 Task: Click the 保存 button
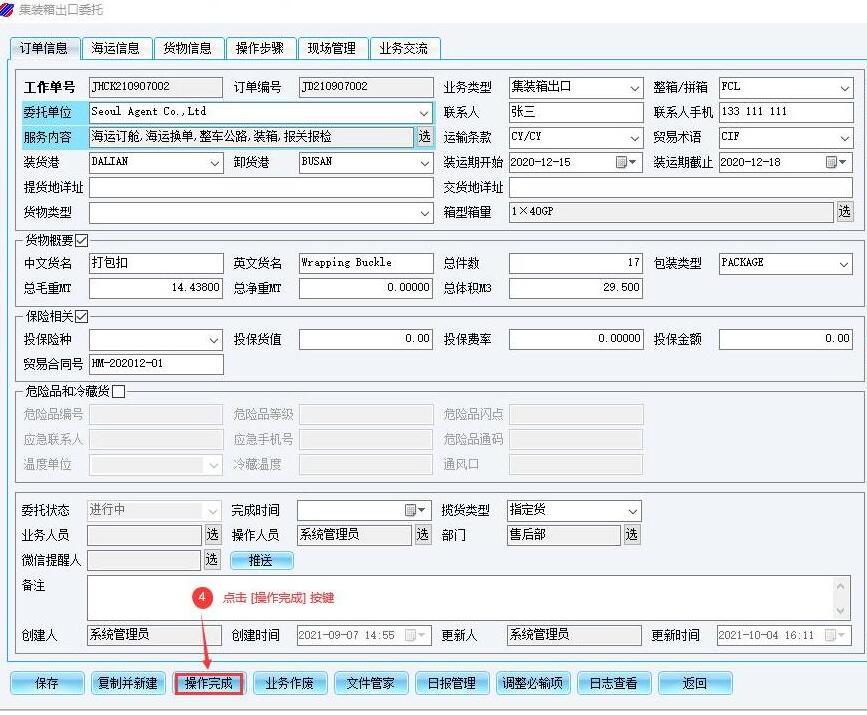tap(47, 684)
